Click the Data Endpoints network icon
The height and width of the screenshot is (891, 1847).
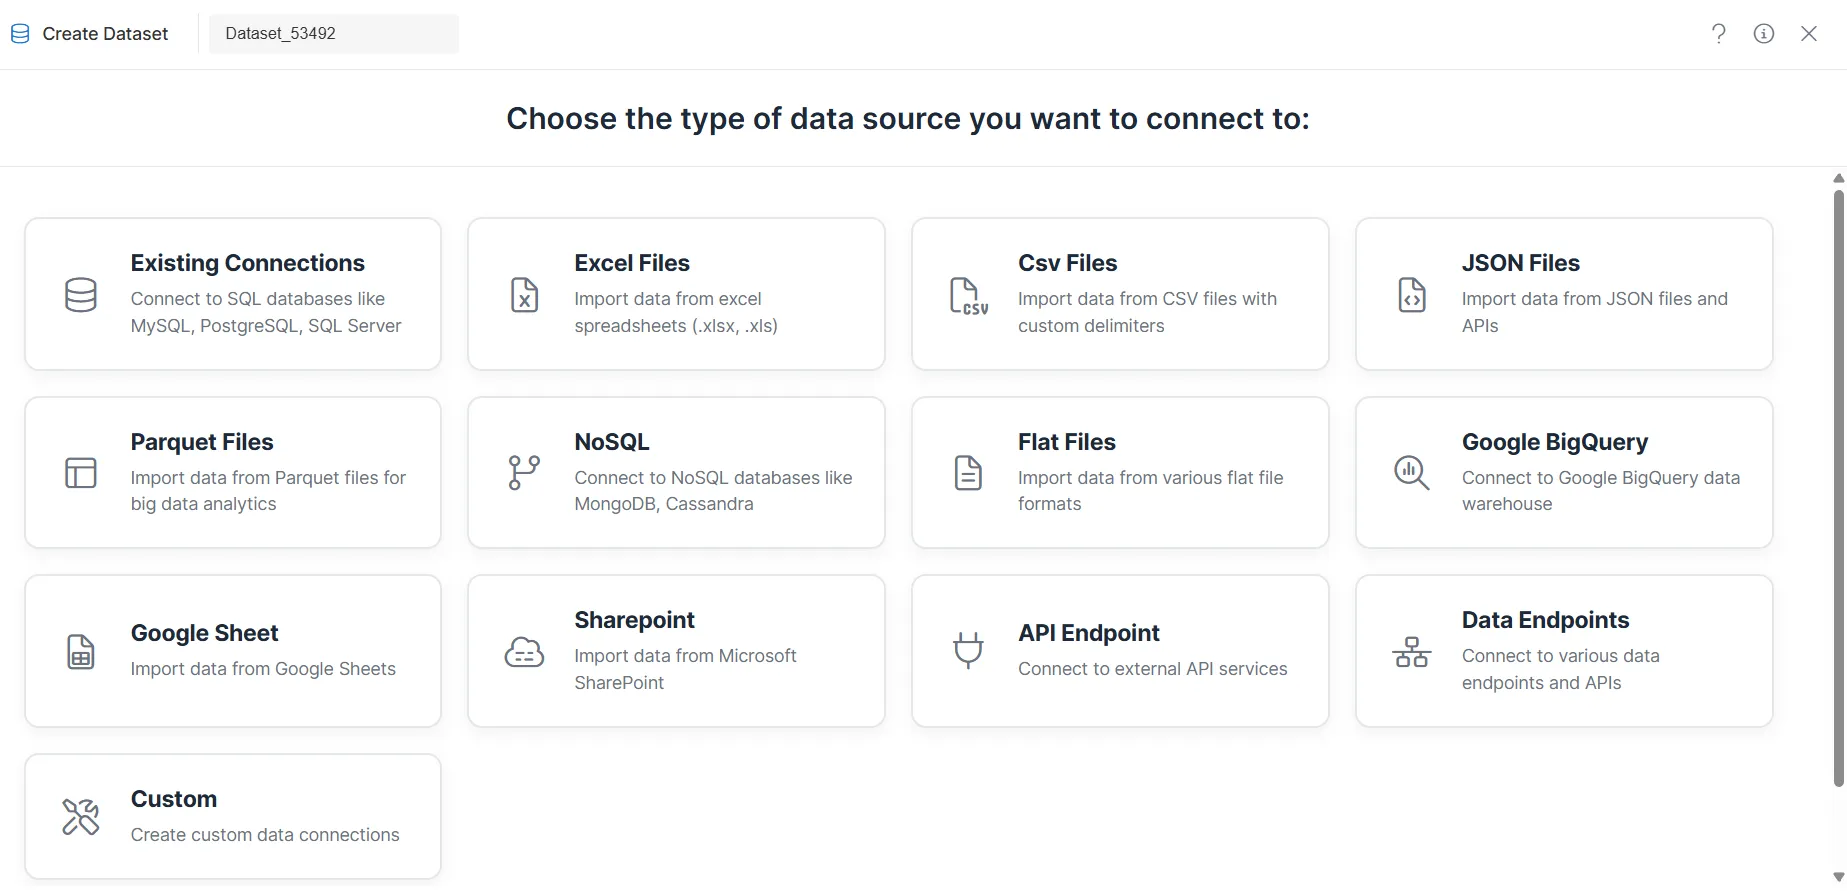[x=1411, y=652]
